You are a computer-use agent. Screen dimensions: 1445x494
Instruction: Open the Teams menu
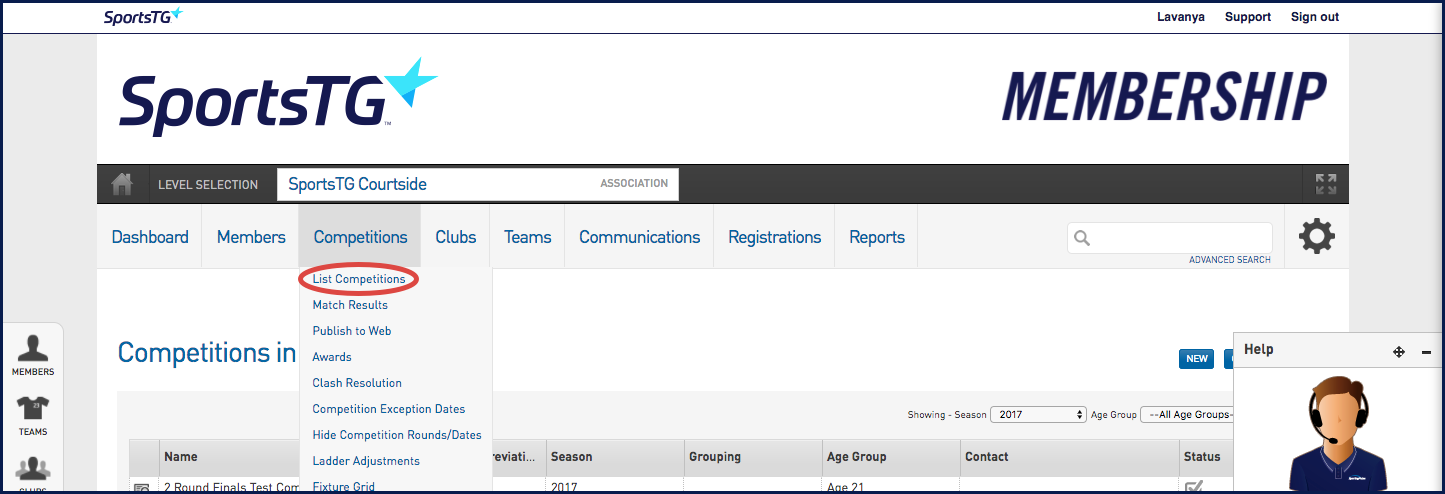pyautogui.click(x=528, y=237)
